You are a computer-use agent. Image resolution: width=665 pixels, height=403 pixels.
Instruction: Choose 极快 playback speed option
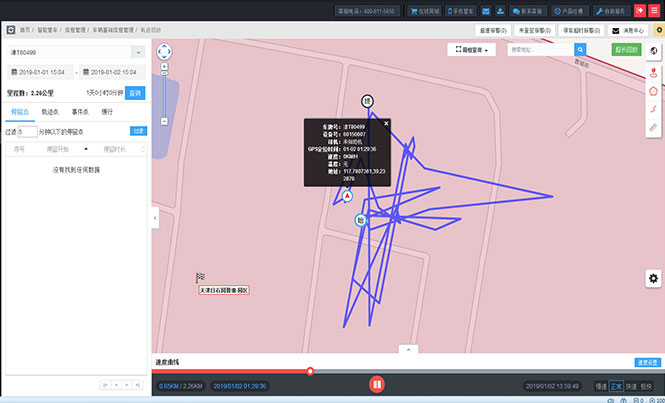point(646,385)
